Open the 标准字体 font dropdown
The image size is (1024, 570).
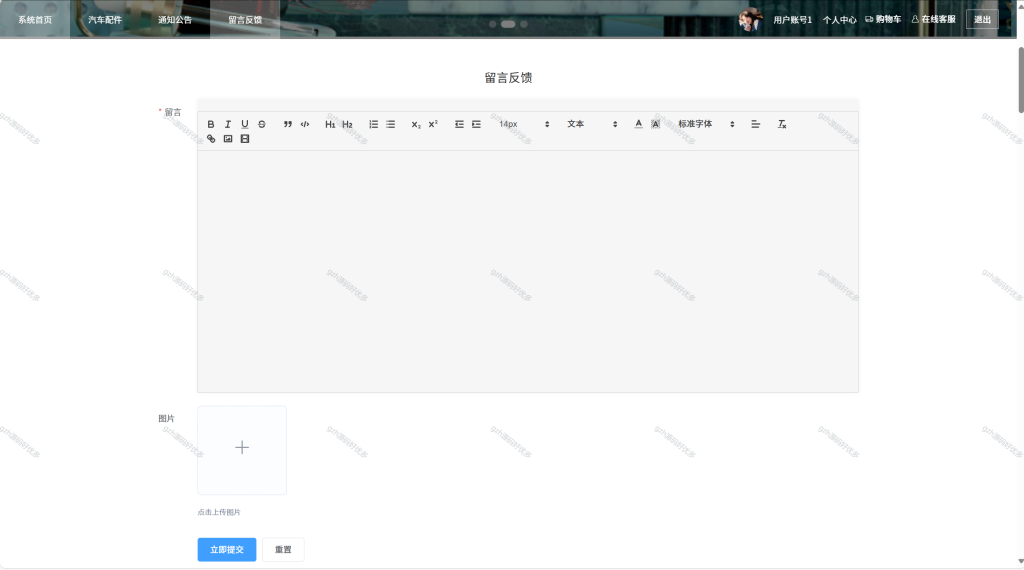click(x=706, y=124)
